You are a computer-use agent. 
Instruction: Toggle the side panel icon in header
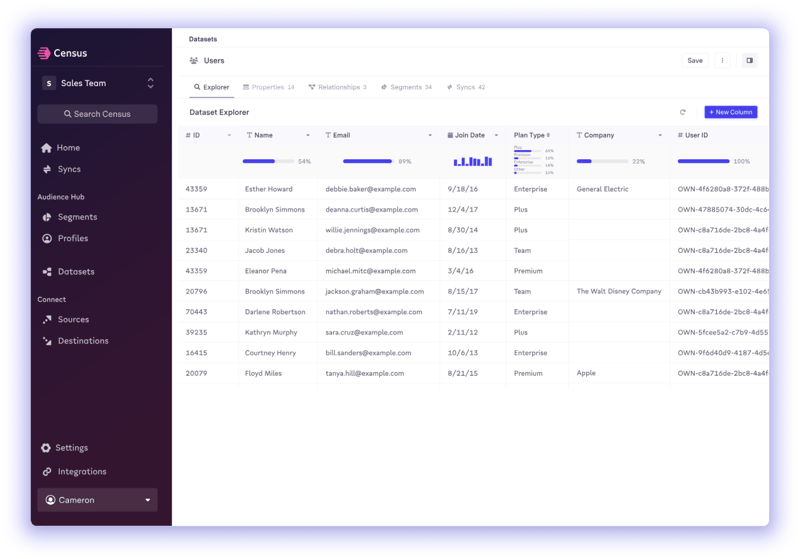[x=749, y=61]
